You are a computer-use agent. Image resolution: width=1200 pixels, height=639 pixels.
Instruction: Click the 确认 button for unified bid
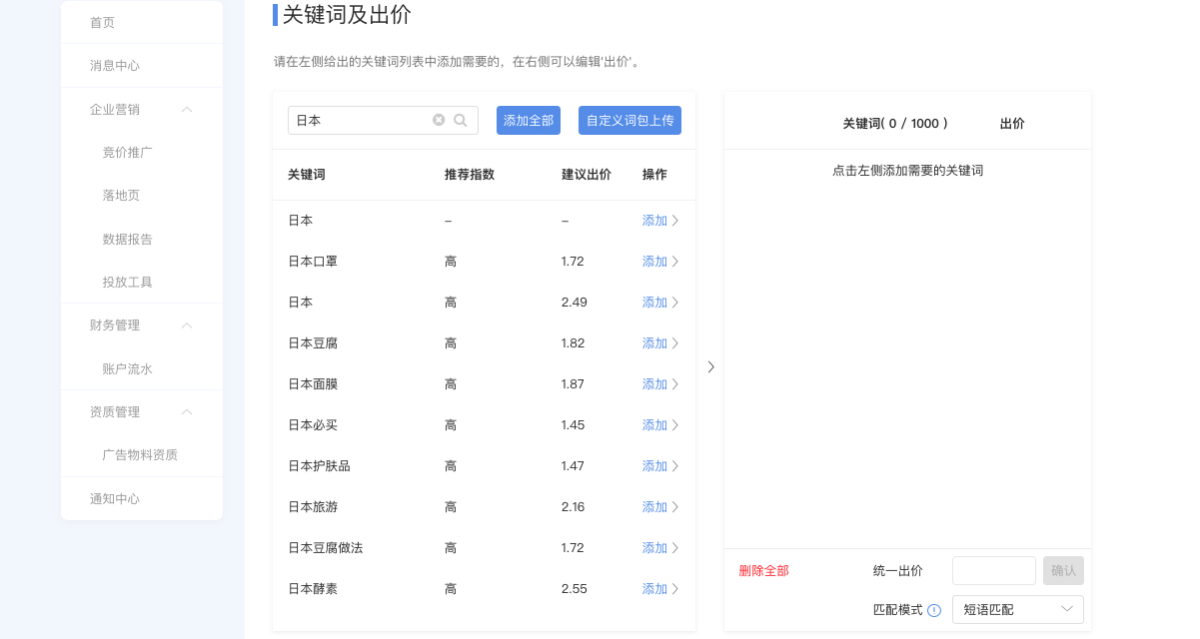point(1064,571)
